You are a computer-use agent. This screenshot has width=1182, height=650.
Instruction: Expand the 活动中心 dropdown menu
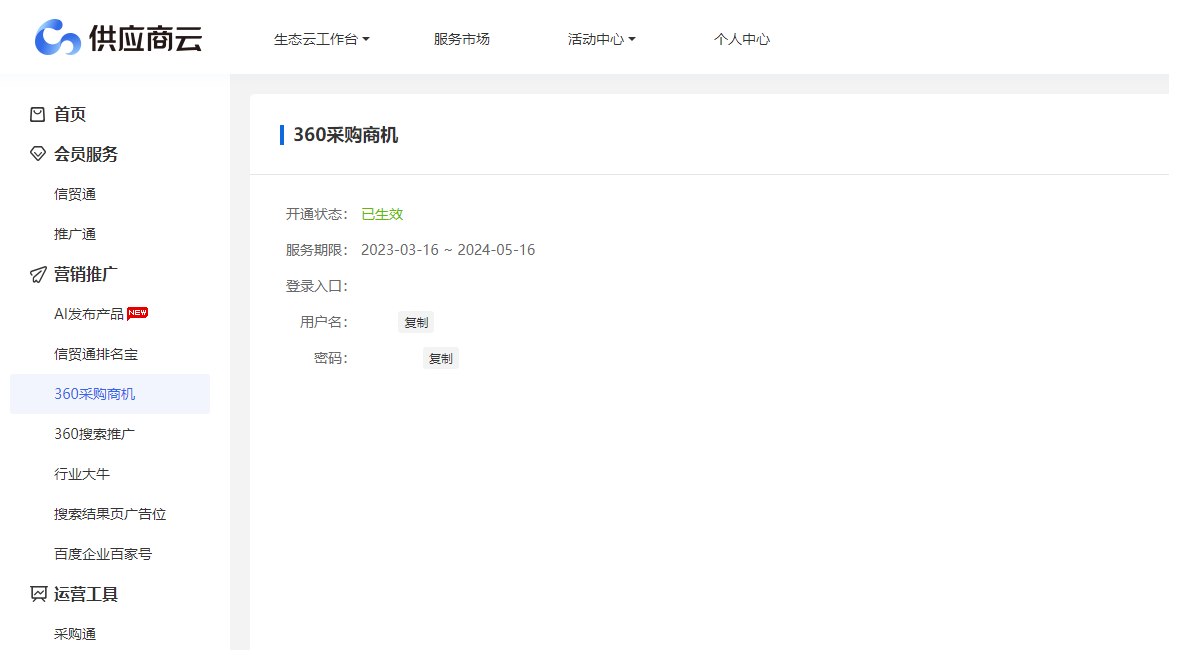602,39
